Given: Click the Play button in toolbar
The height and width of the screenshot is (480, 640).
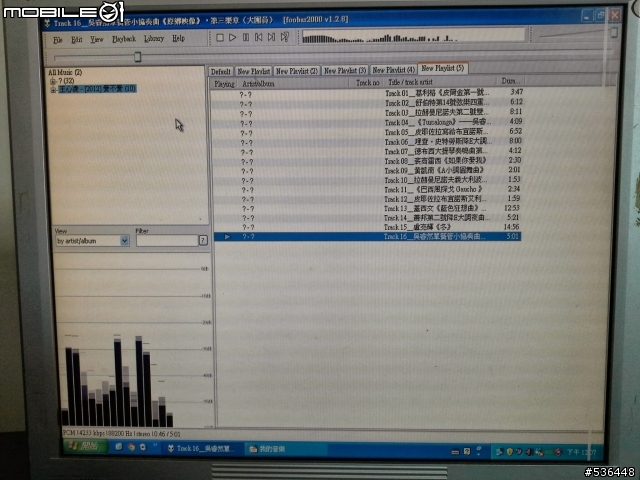Looking at the screenshot, I should click(x=233, y=38).
